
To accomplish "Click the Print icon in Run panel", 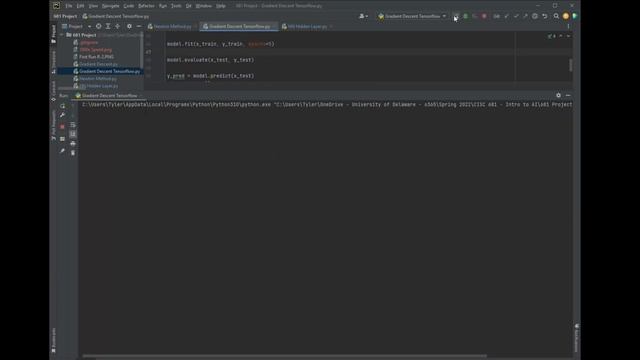I will pos(73,144).
